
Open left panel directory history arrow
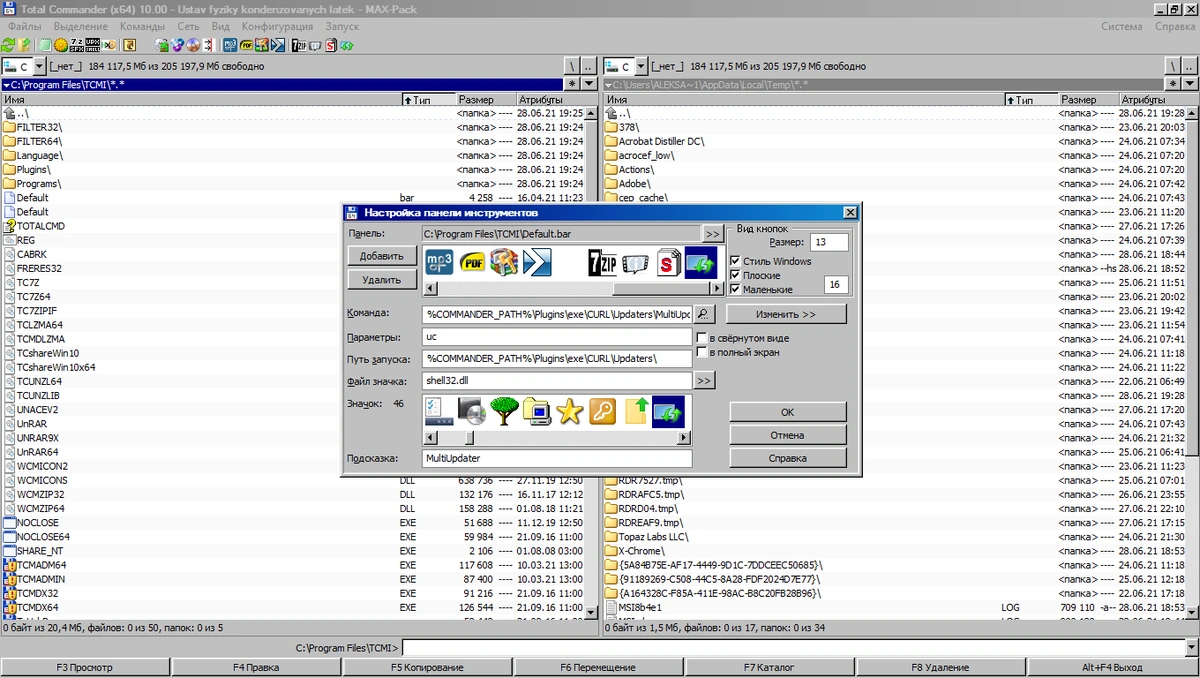(587, 84)
